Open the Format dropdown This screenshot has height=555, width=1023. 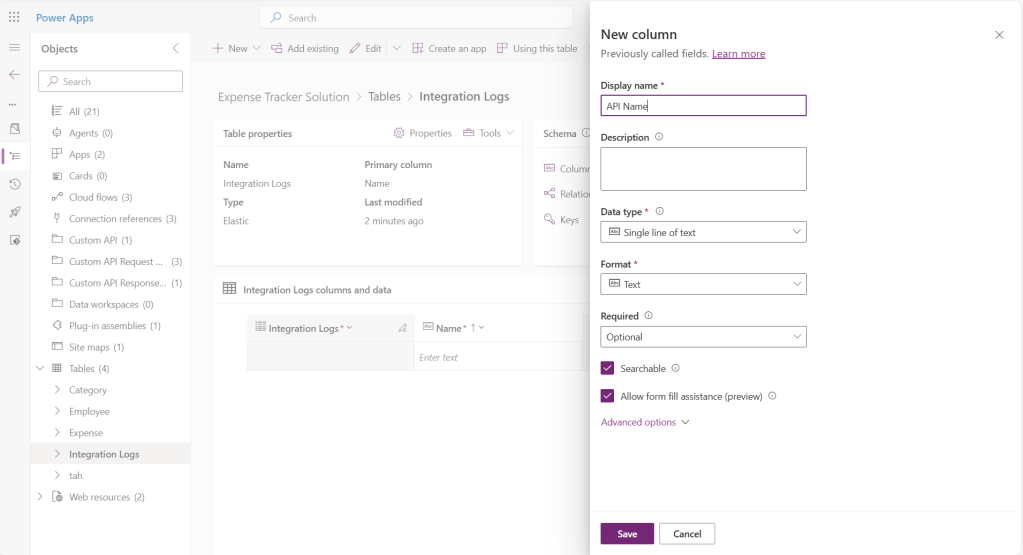[703, 284]
